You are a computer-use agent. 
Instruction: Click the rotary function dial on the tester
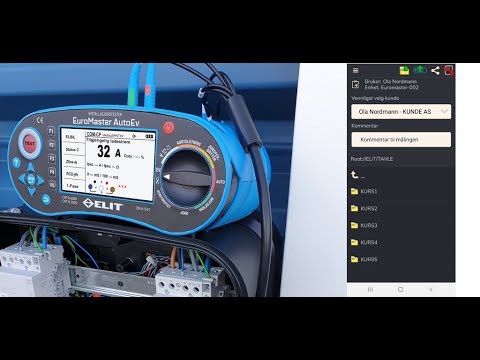click(187, 179)
